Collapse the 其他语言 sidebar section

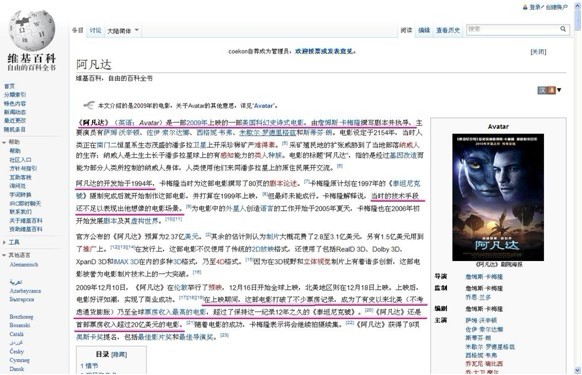[4, 255]
